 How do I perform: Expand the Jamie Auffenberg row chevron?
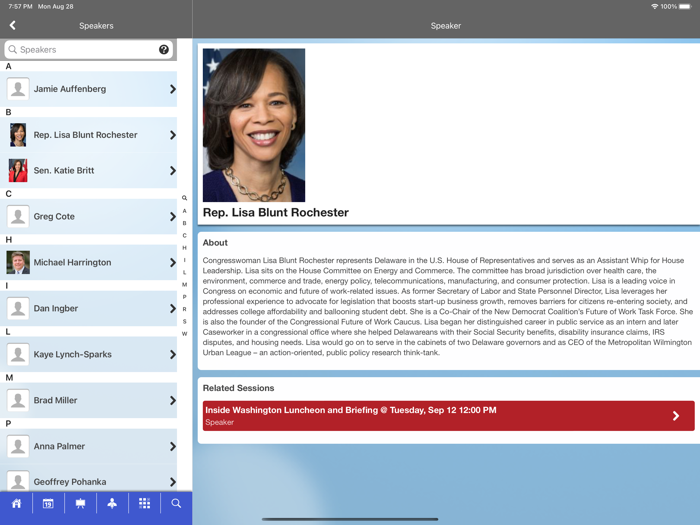(x=172, y=89)
